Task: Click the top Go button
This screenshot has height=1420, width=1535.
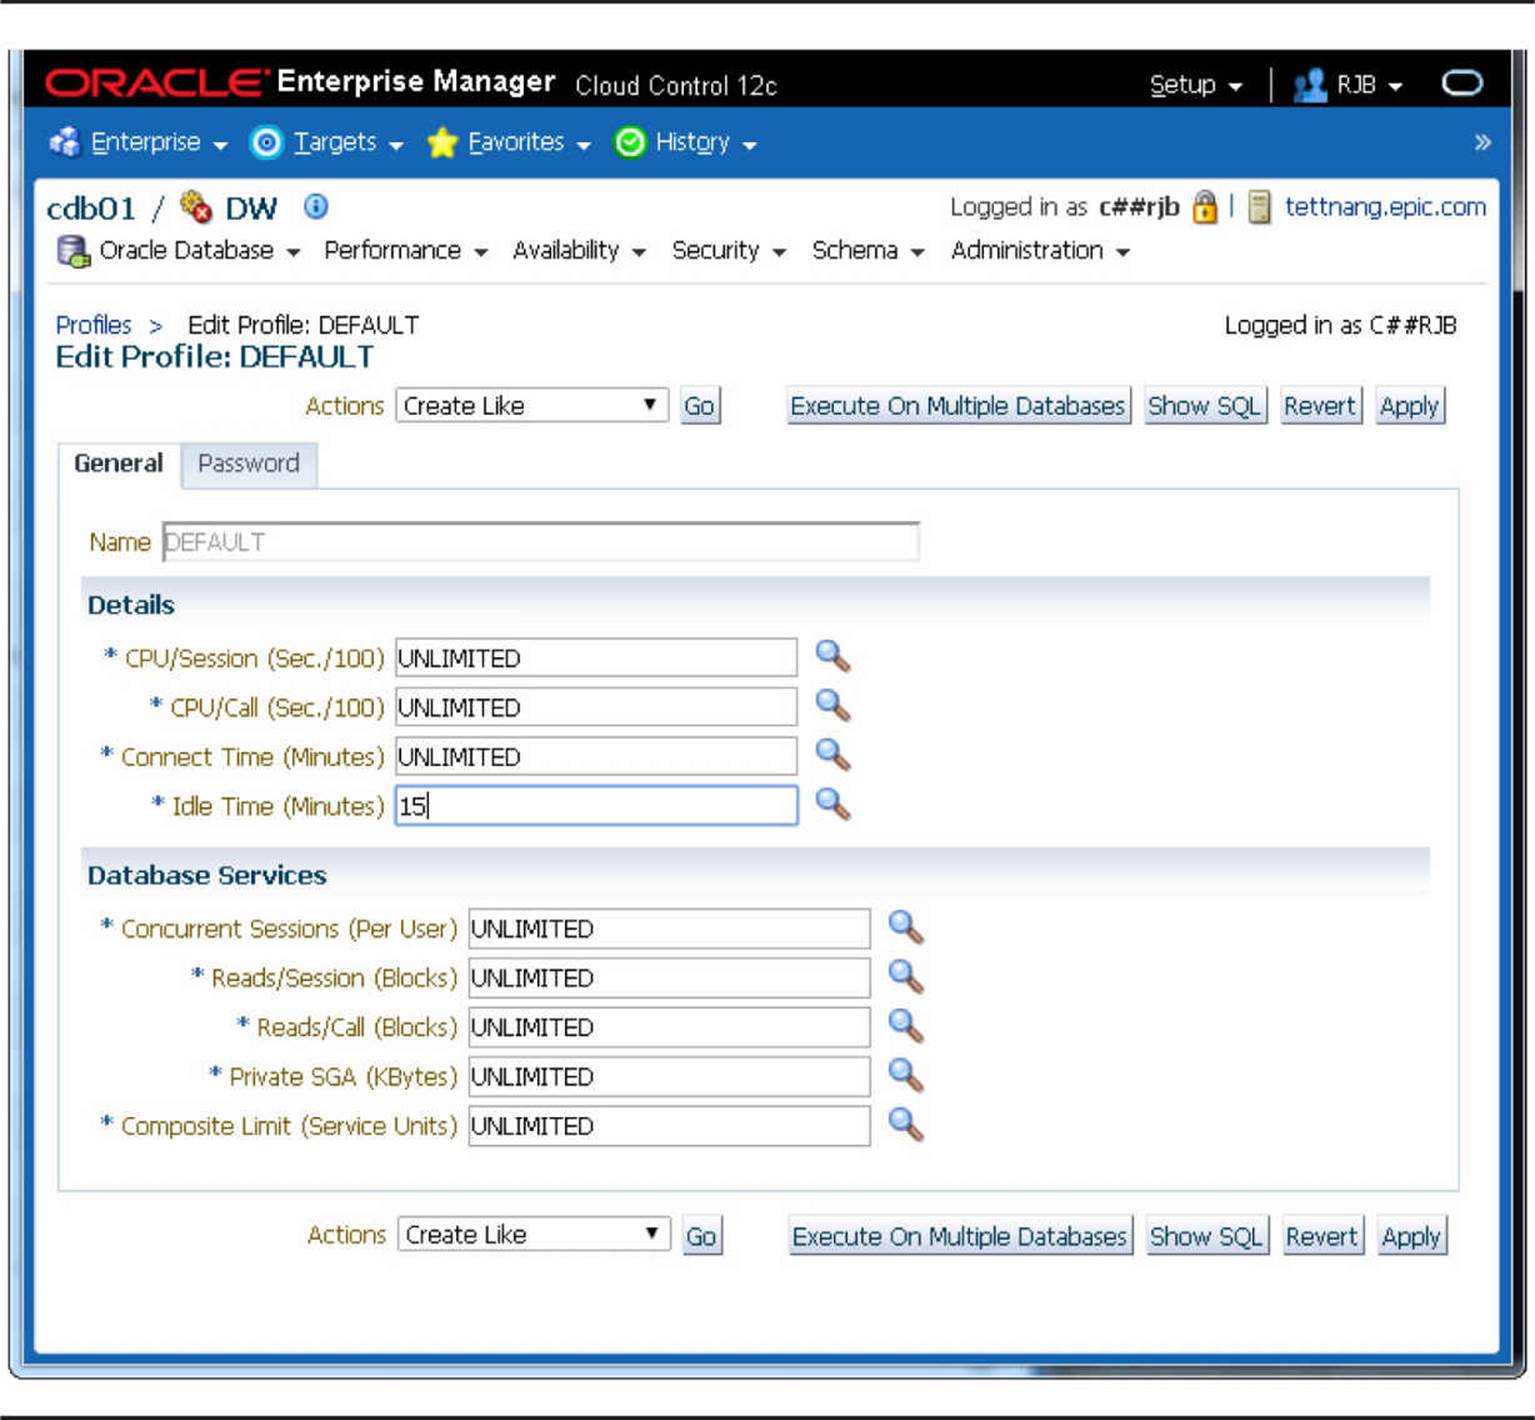Action: (699, 406)
